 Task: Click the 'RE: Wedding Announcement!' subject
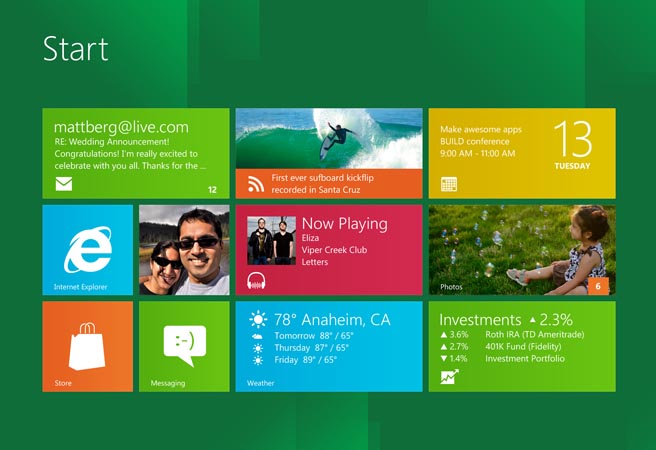112,142
